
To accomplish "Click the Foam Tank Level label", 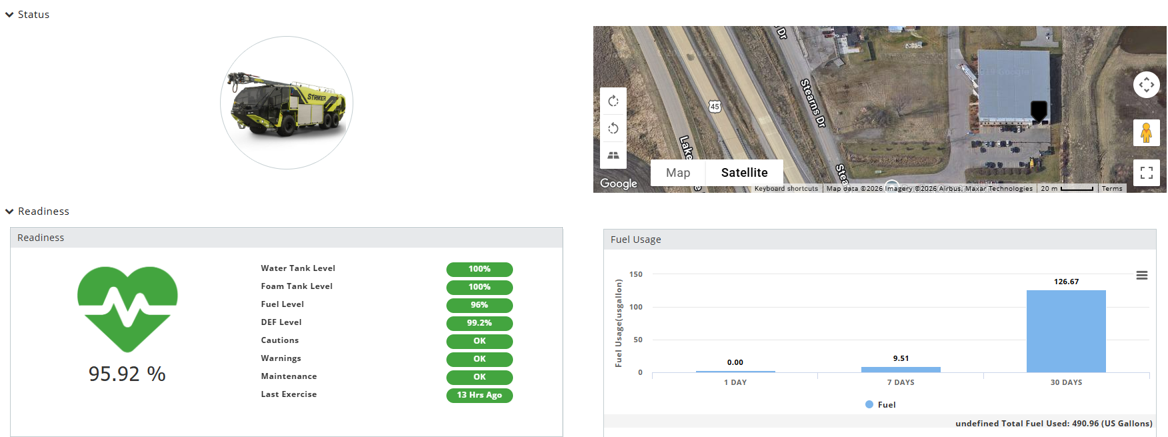I will [x=296, y=286].
